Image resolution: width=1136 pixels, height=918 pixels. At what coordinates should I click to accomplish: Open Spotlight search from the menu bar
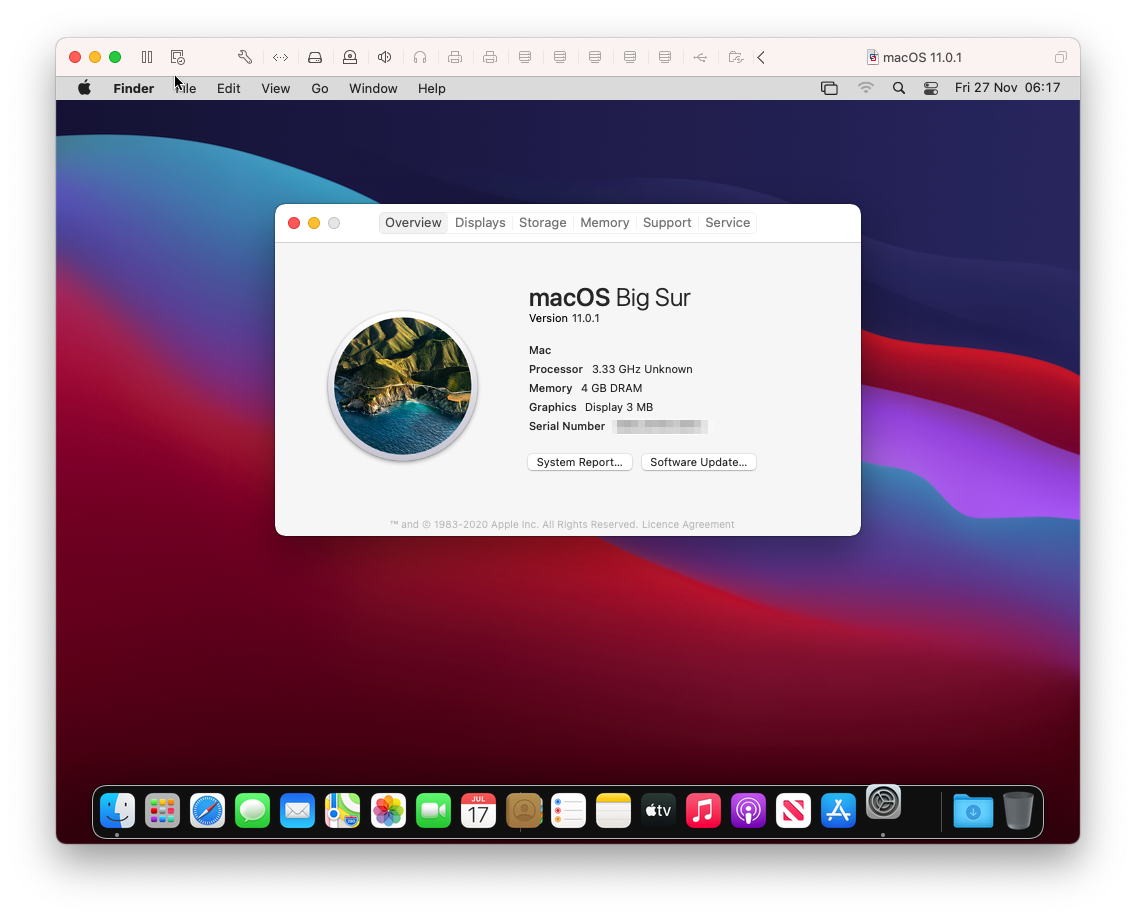[x=898, y=88]
